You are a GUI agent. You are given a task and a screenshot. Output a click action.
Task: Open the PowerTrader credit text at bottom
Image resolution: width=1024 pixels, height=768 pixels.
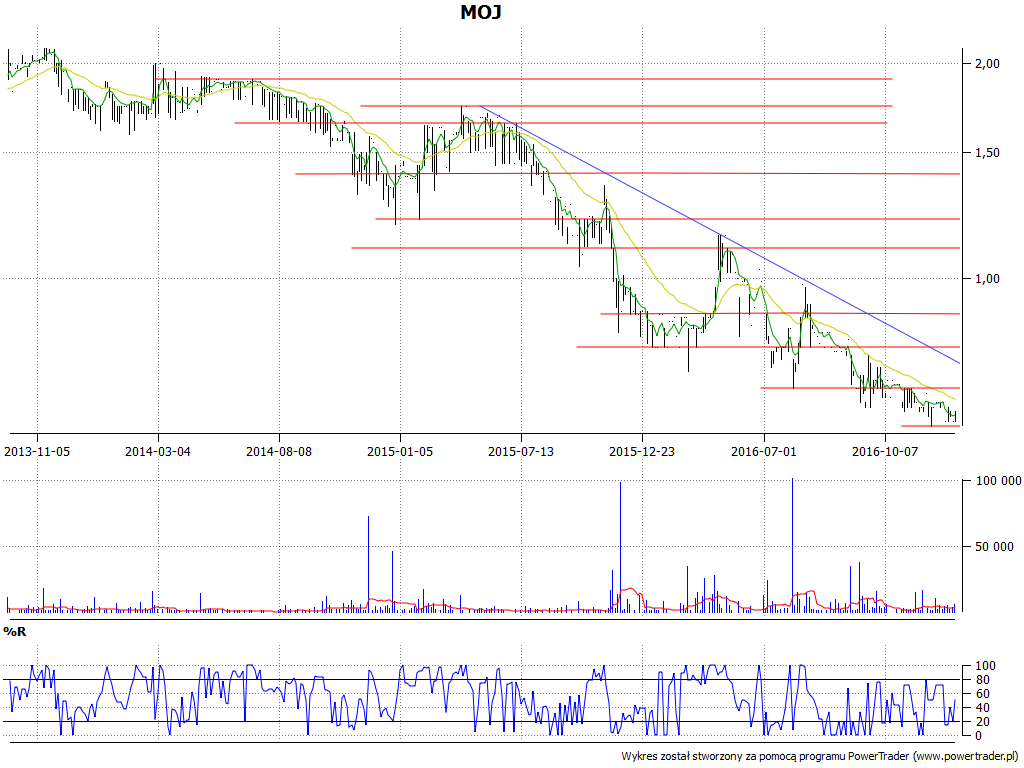819,756
